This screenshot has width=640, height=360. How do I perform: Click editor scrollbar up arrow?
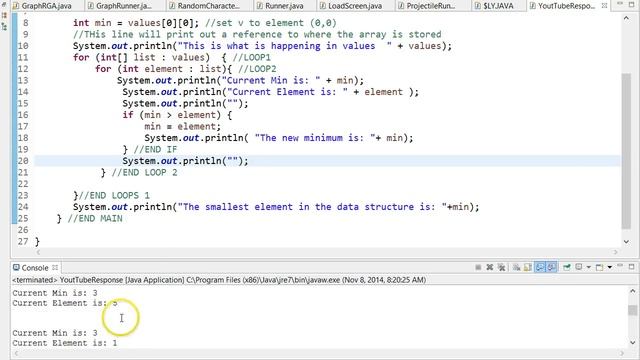[626, 18]
